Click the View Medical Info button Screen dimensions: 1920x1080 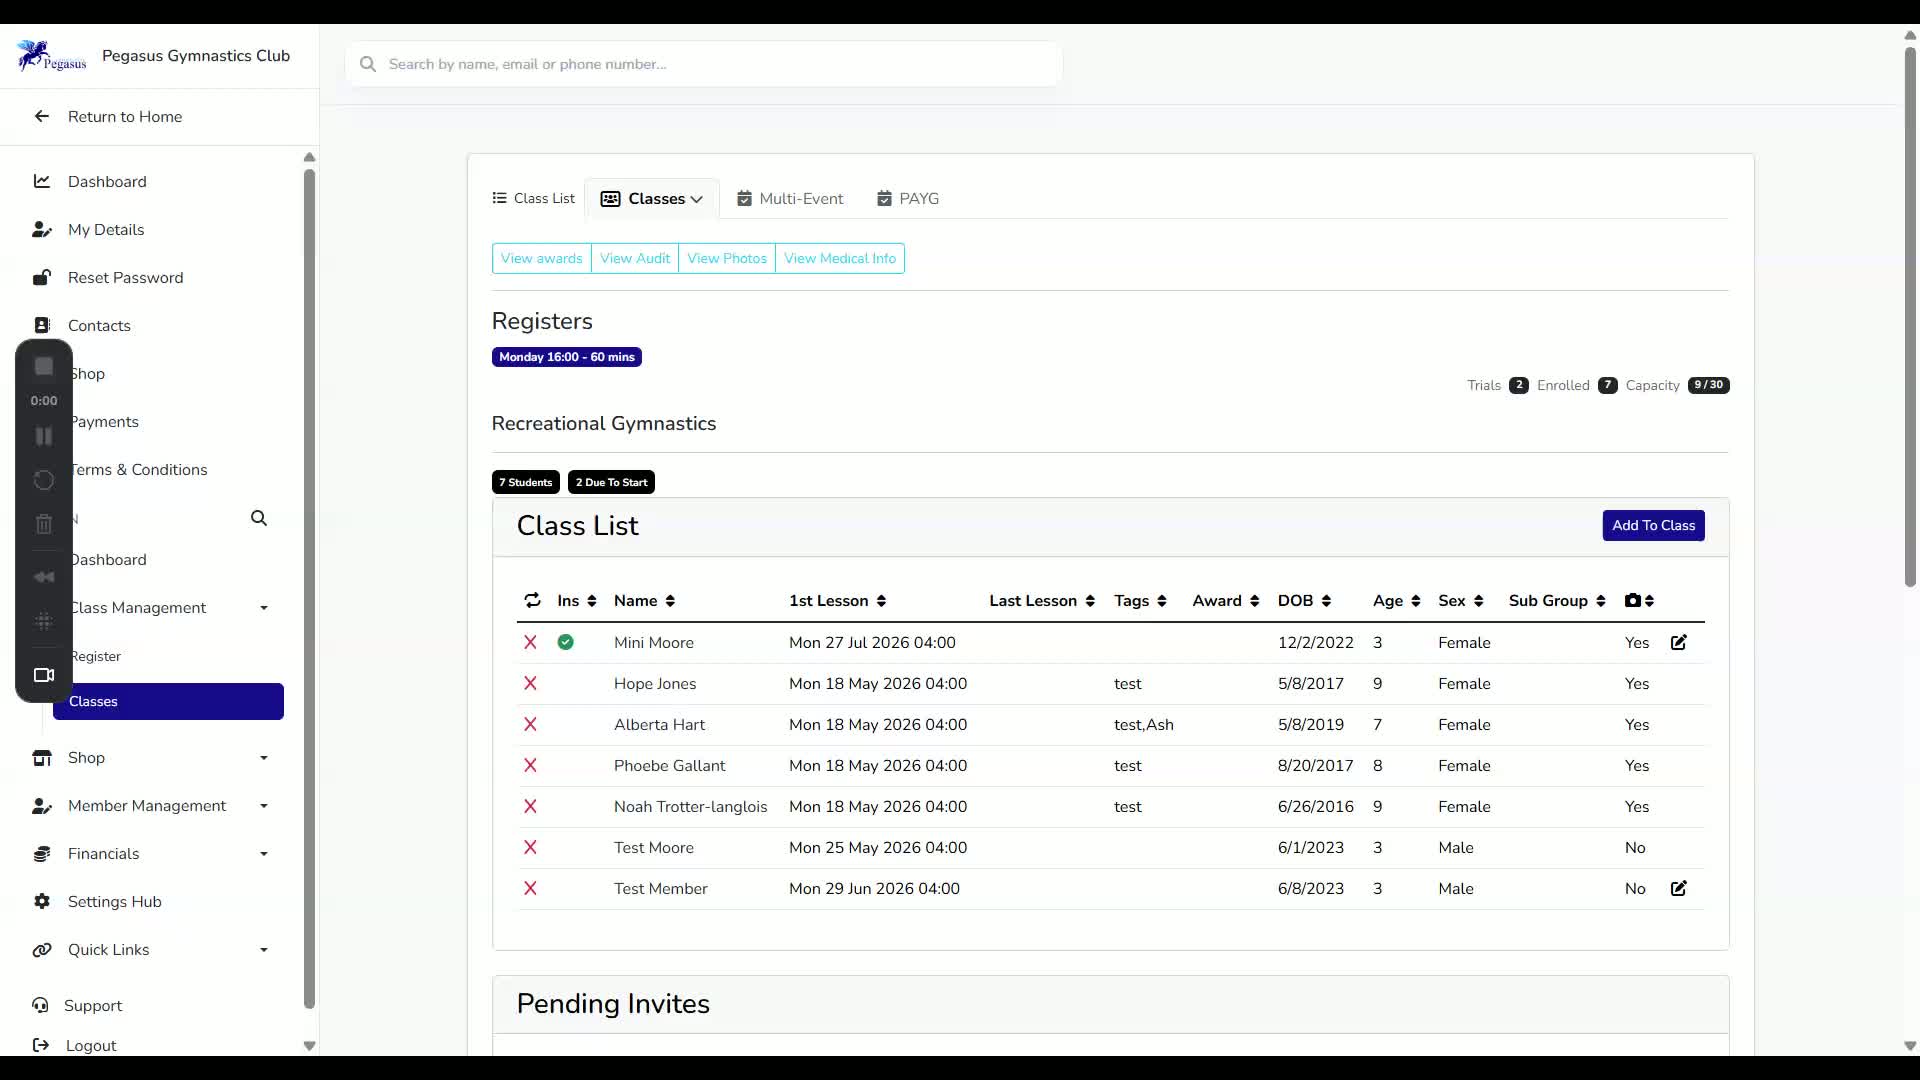click(840, 258)
